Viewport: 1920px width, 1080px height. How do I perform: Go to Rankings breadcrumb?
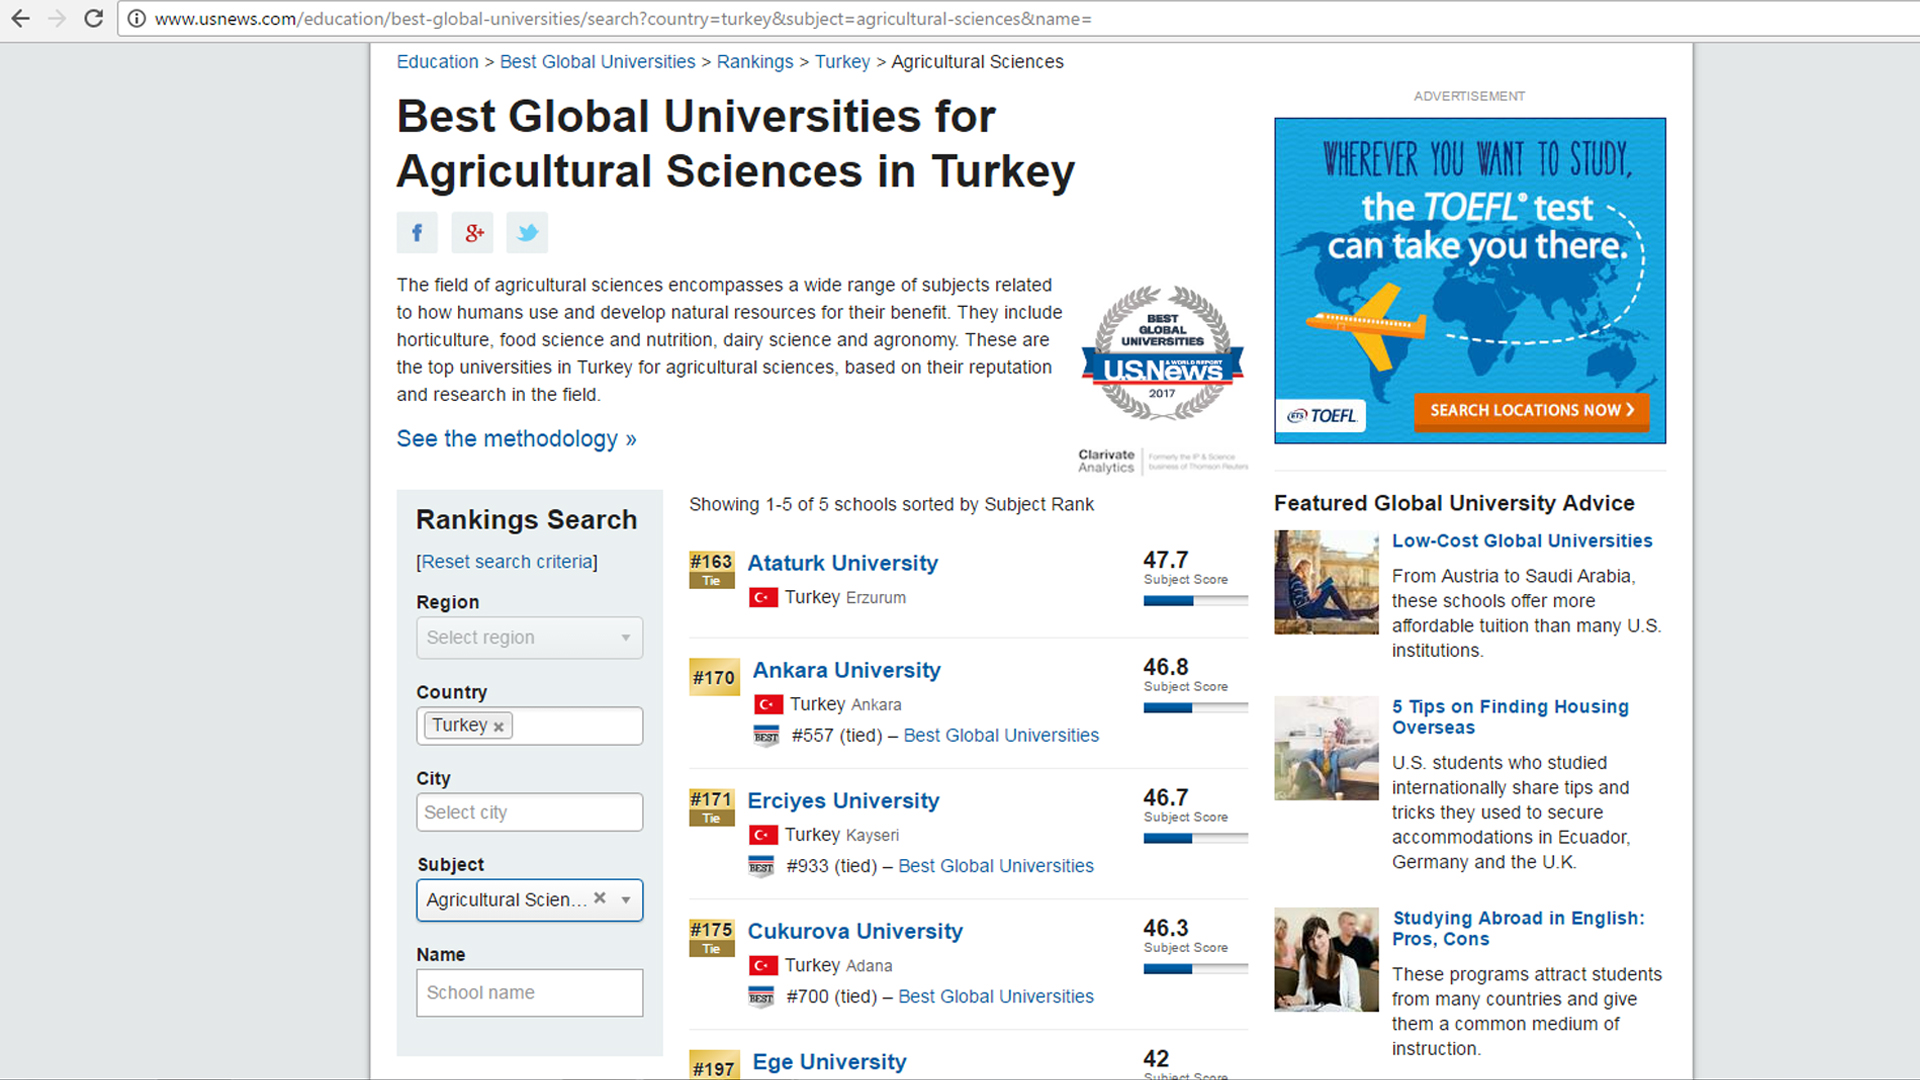(754, 62)
